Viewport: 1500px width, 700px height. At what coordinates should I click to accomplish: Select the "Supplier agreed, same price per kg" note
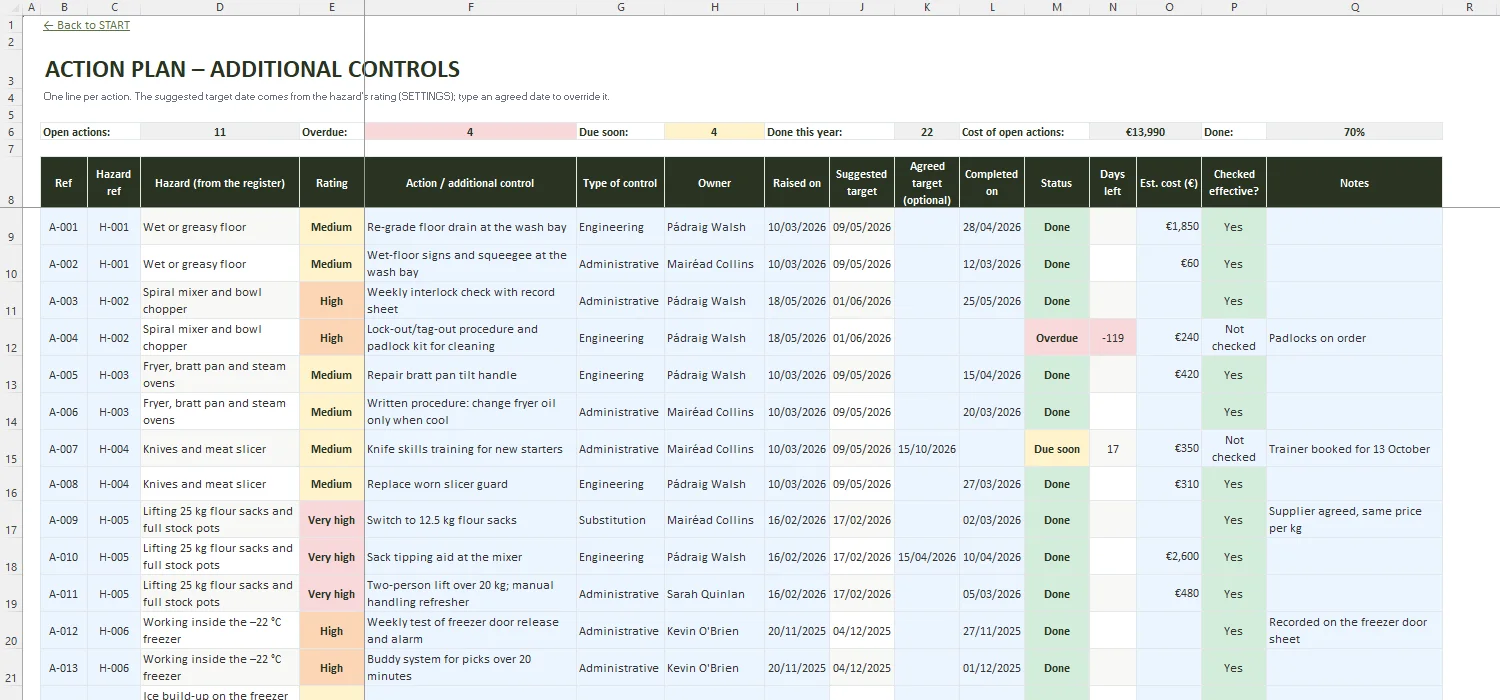(x=1354, y=520)
